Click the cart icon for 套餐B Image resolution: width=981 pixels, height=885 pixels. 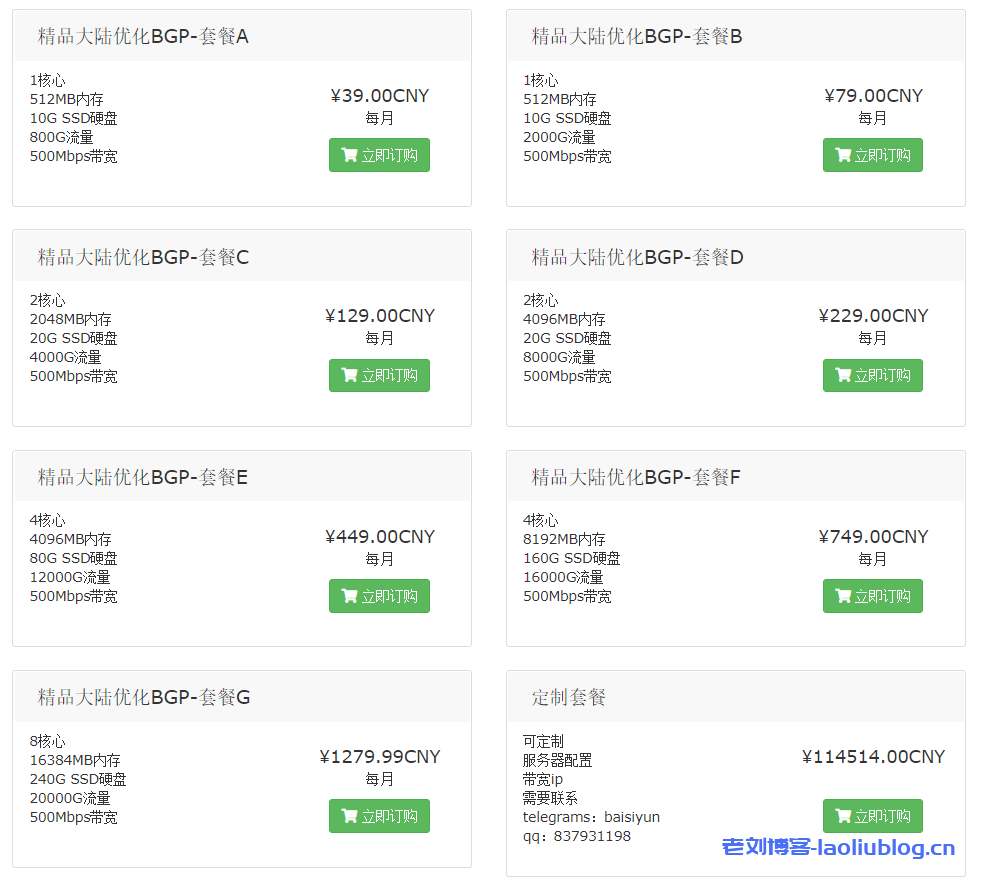pyautogui.click(x=843, y=155)
